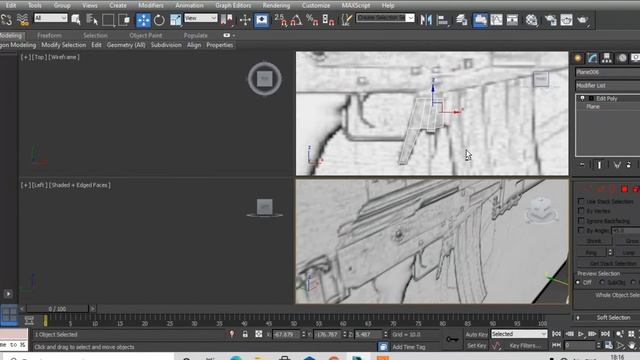Image resolution: width=640 pixels, height=360 pixels.
Task: Switch to the Freeform ribbon tab
Action: (x=49, y=36)
